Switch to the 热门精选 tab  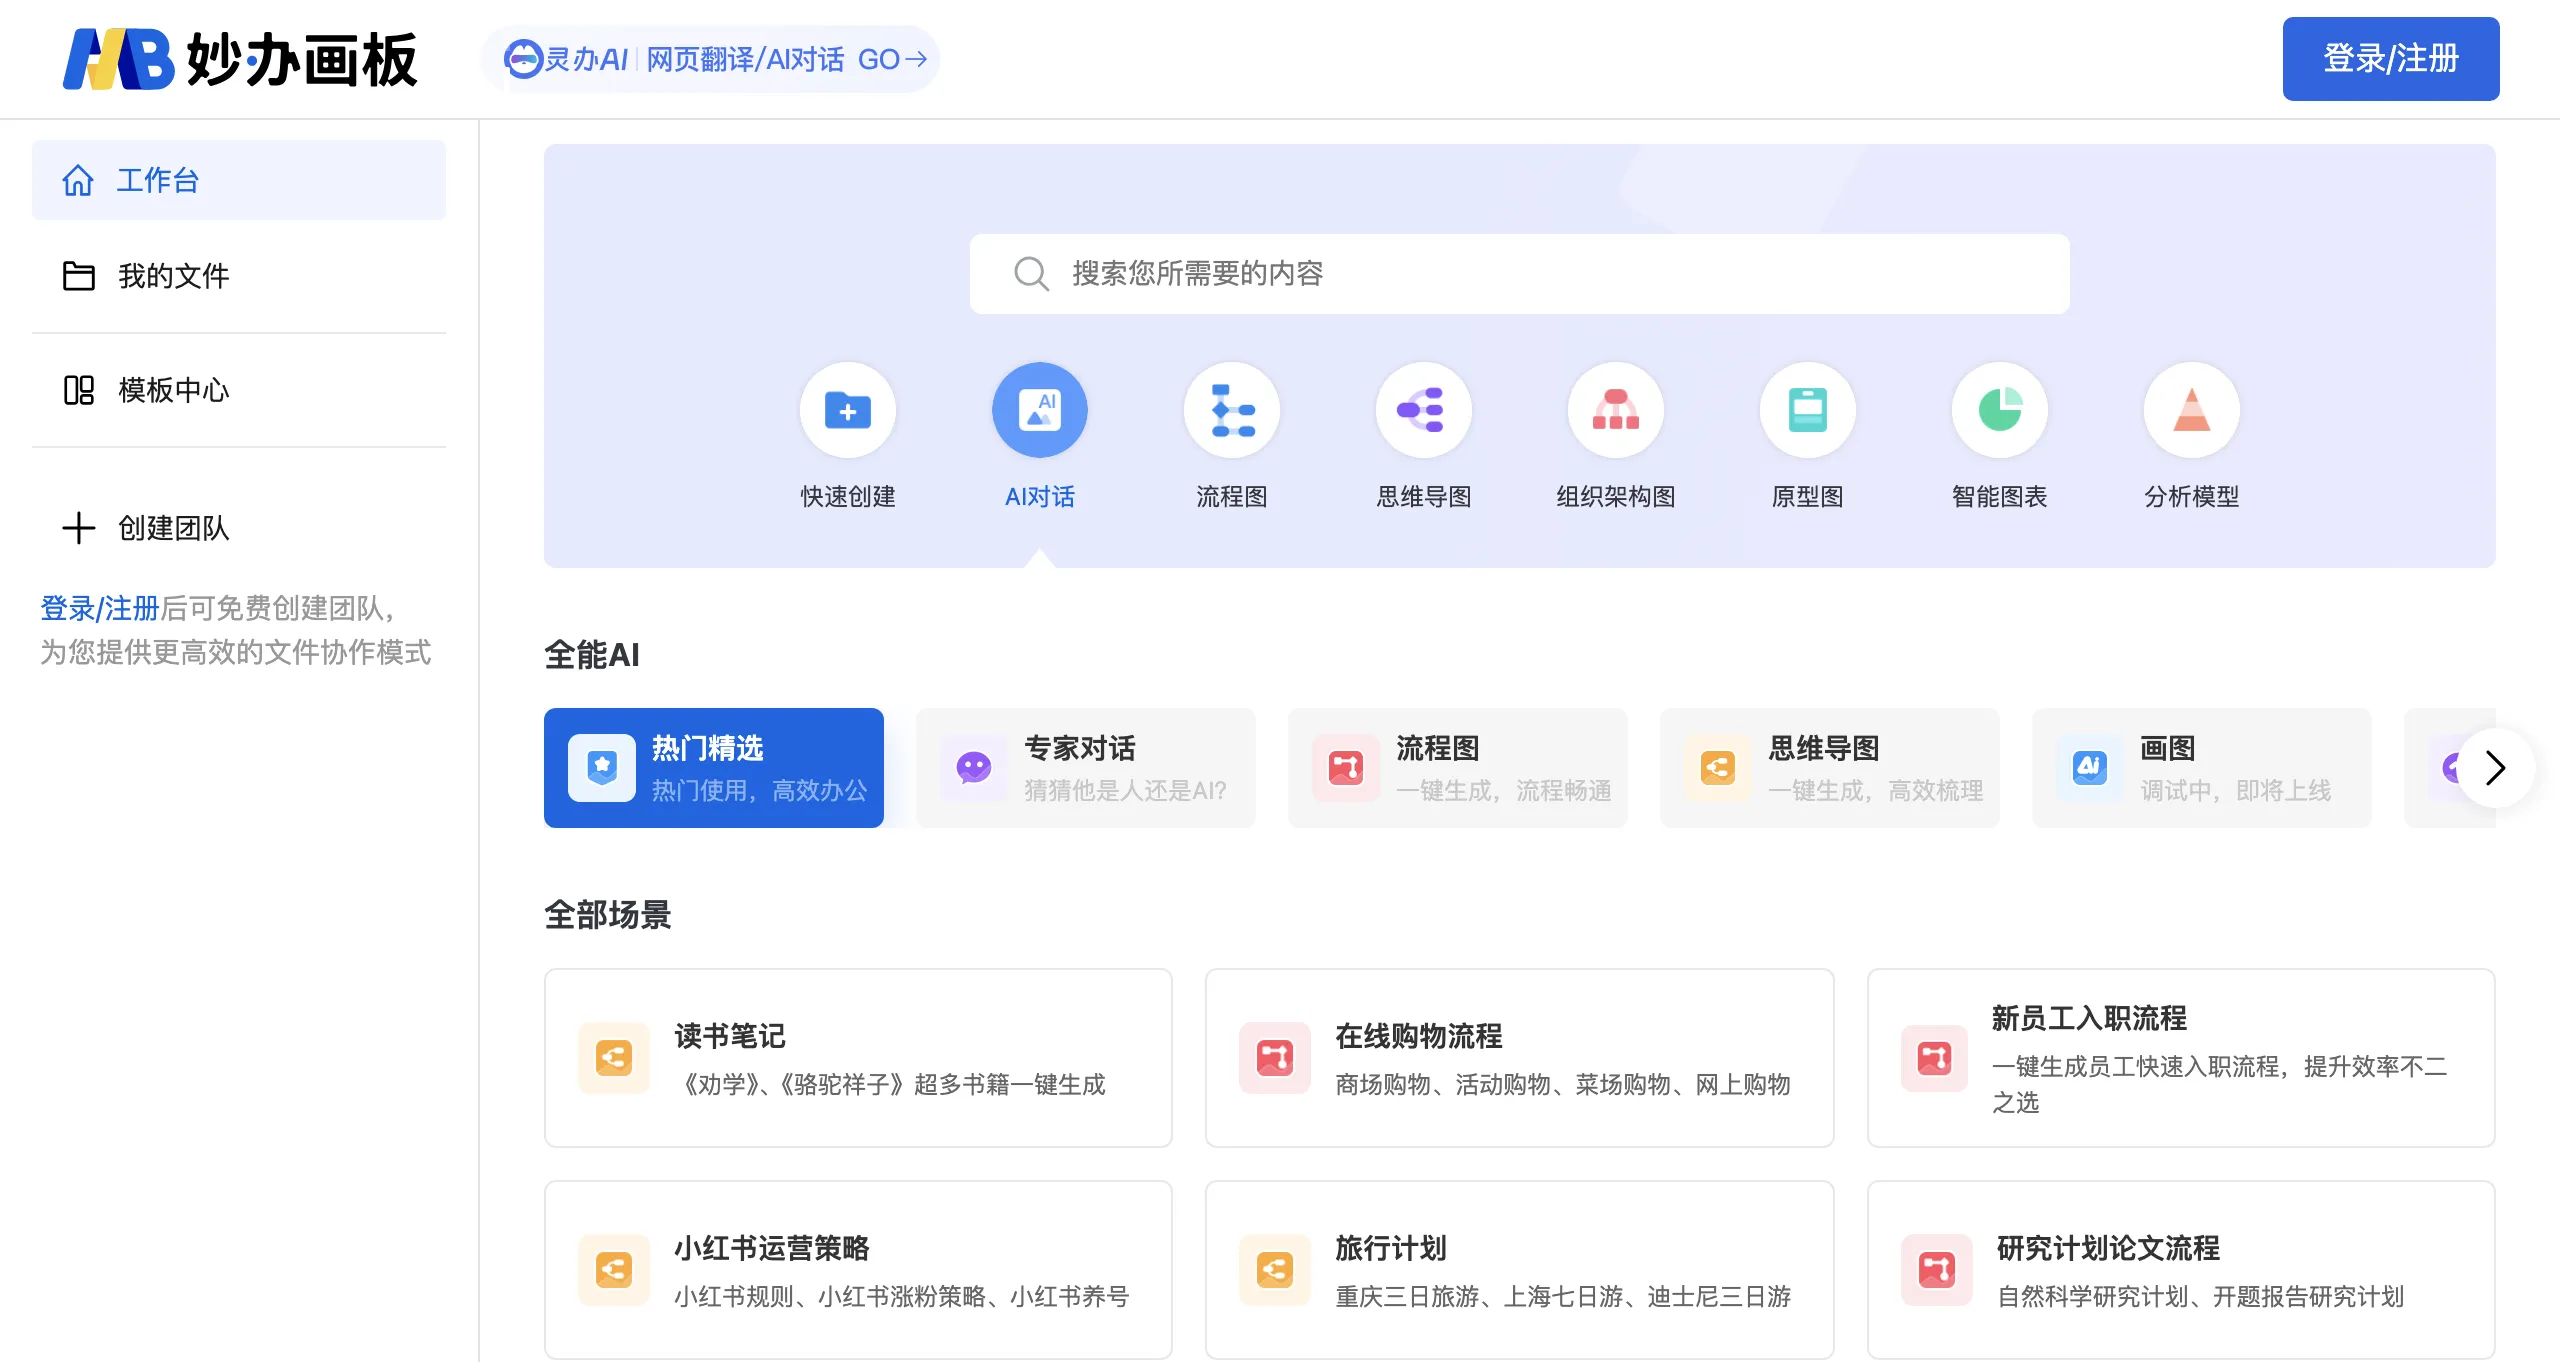point(713,768)
